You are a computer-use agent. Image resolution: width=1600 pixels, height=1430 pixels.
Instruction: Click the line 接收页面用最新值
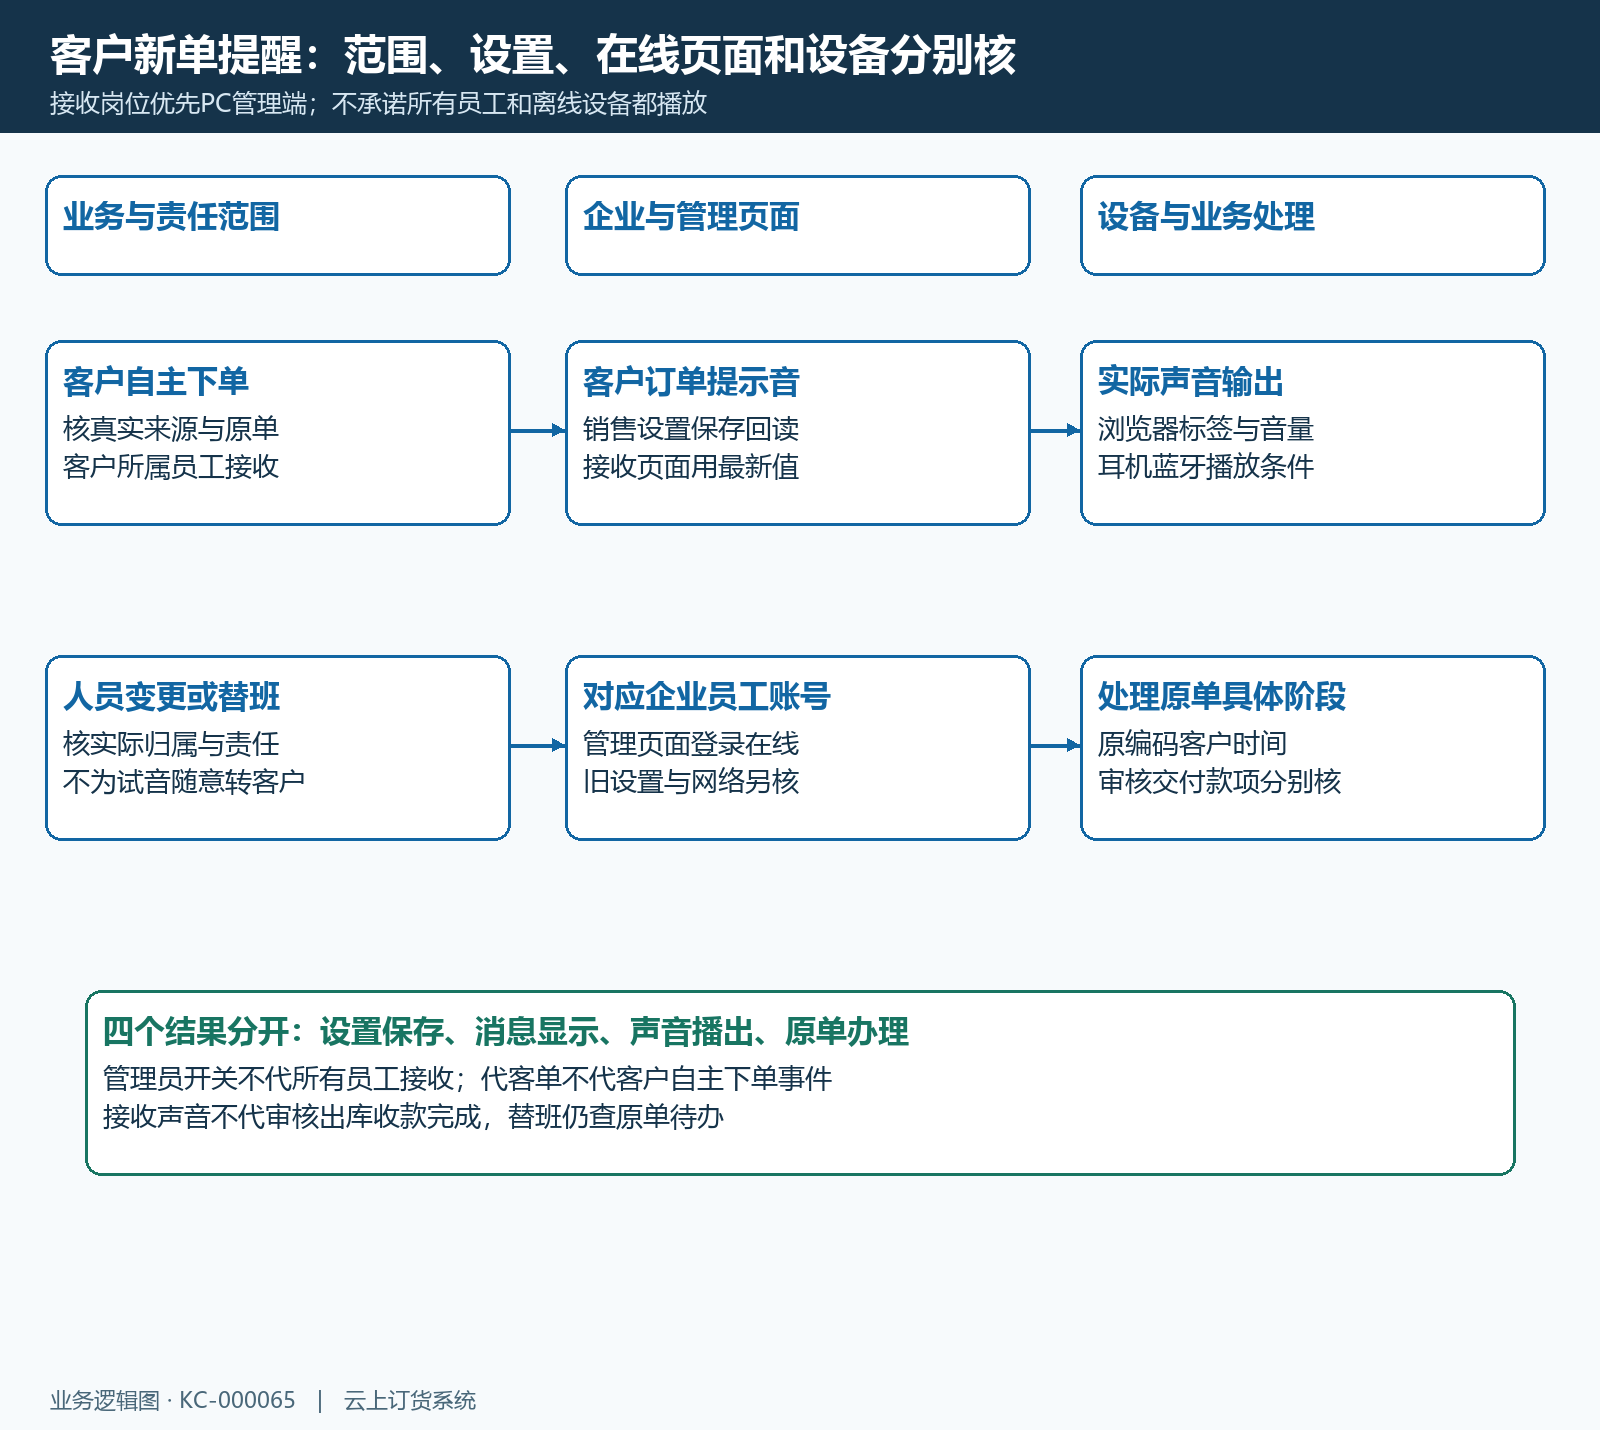[x=691, y=466]
